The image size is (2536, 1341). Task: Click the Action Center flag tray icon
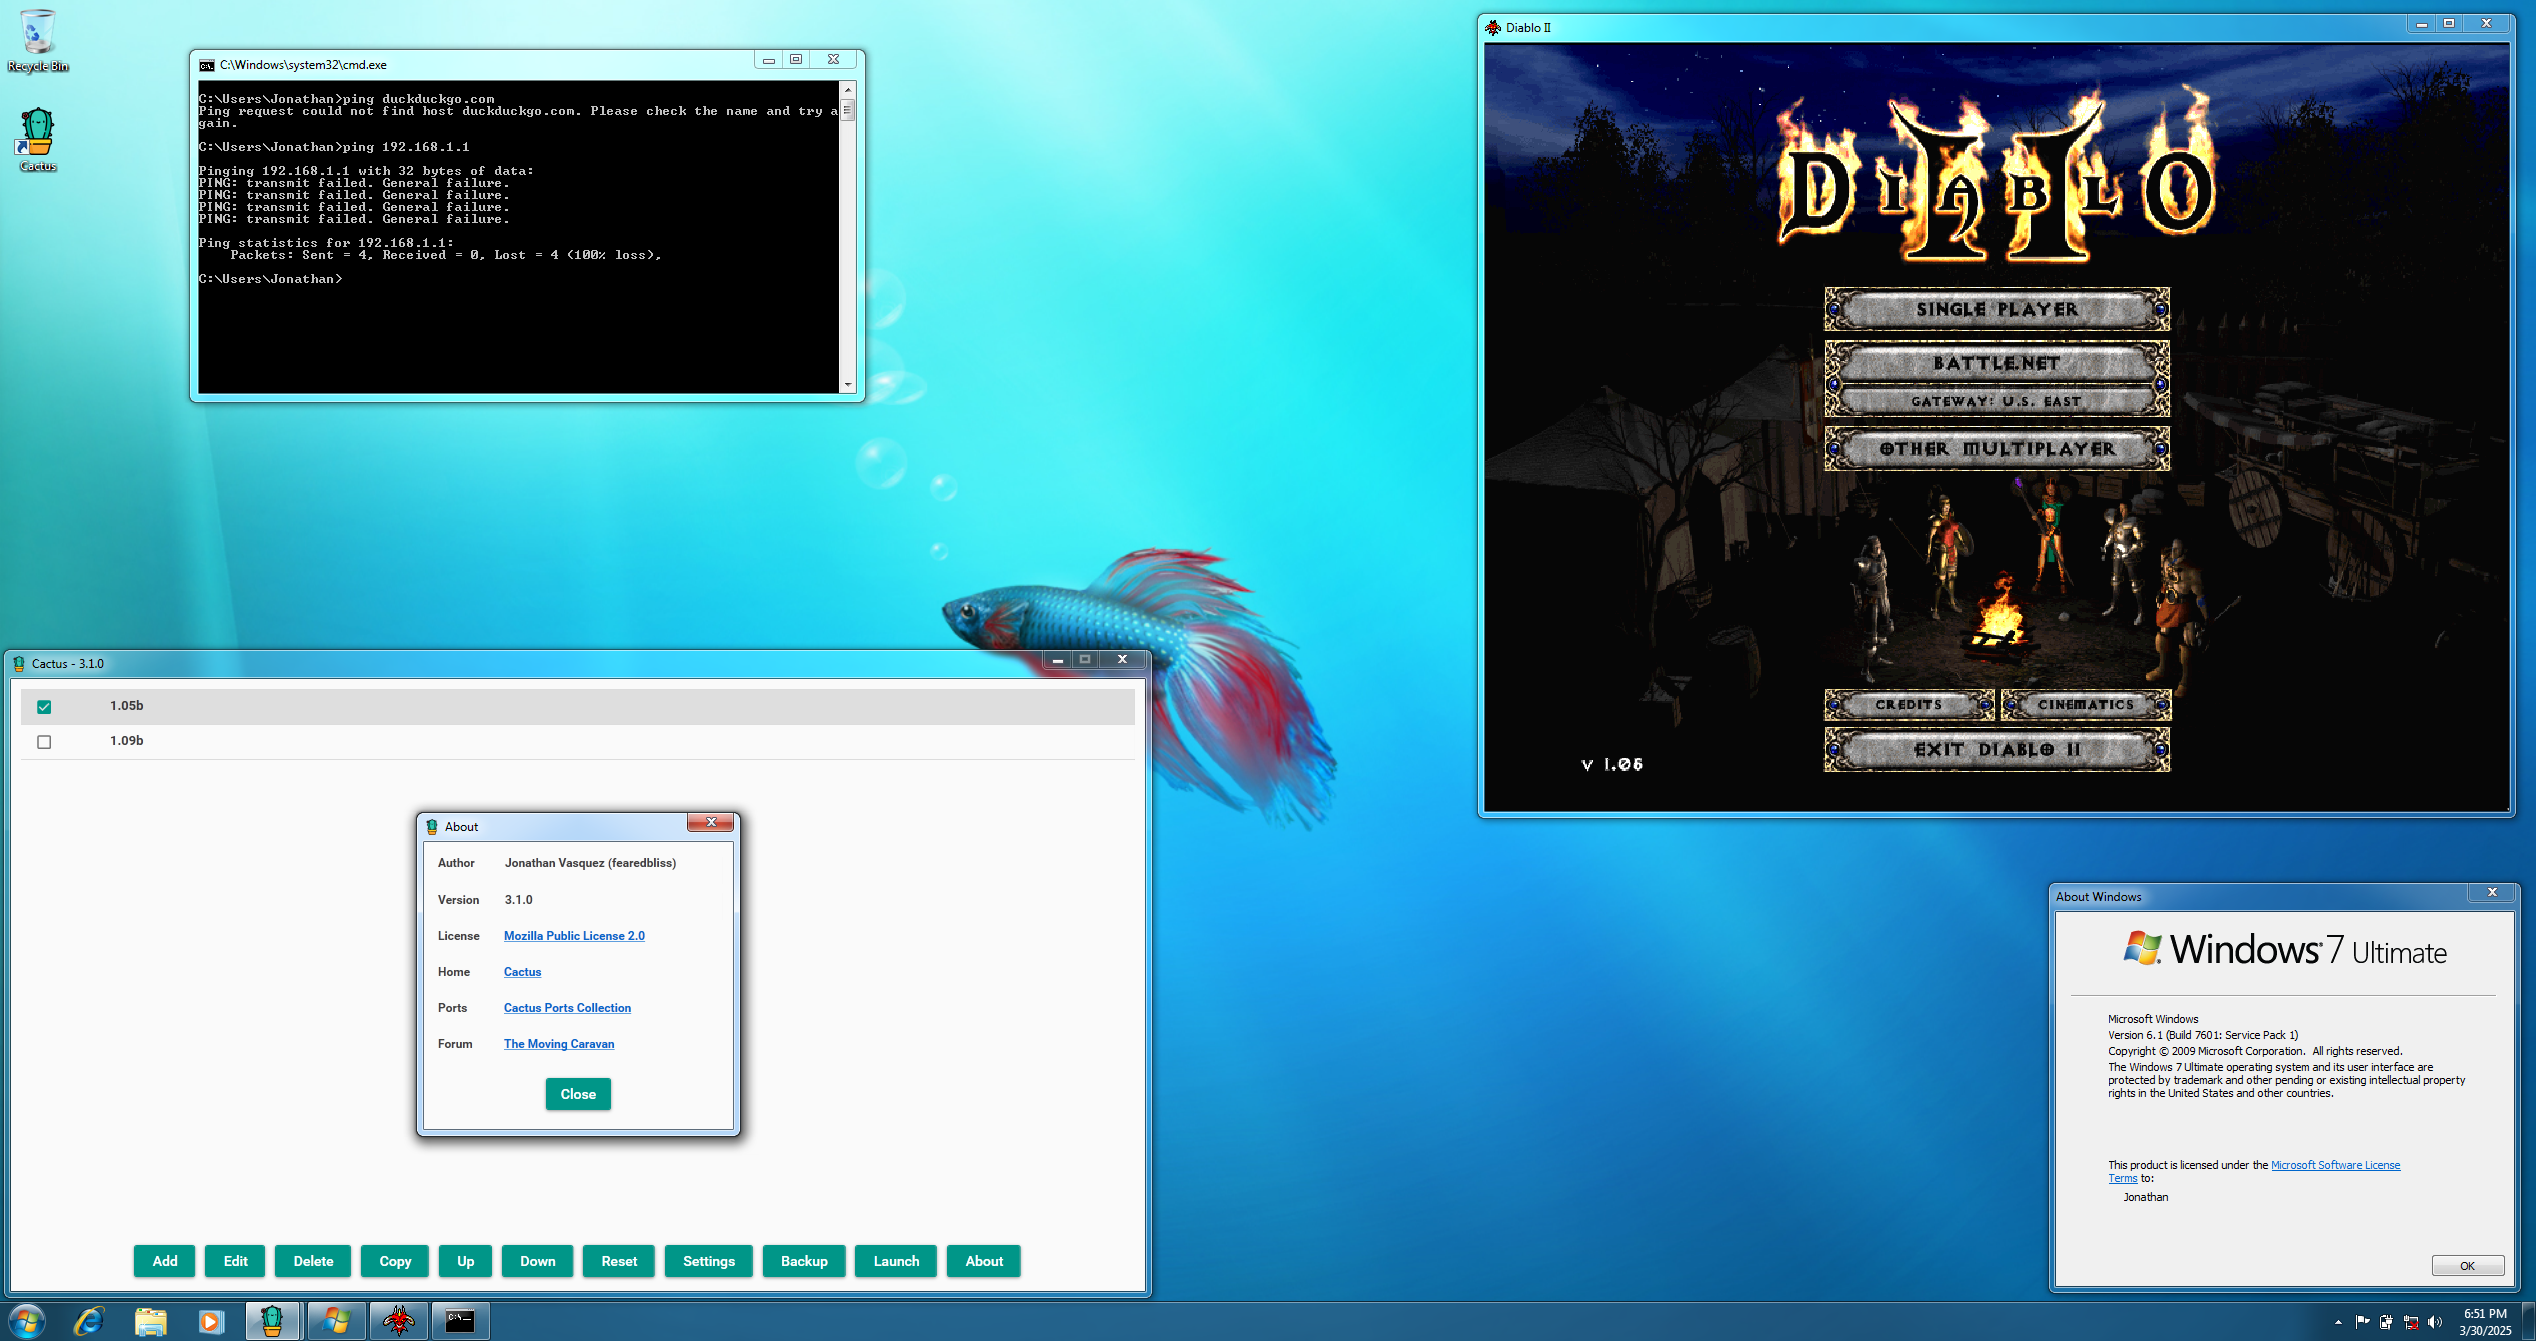(x=2362, y=1322)
